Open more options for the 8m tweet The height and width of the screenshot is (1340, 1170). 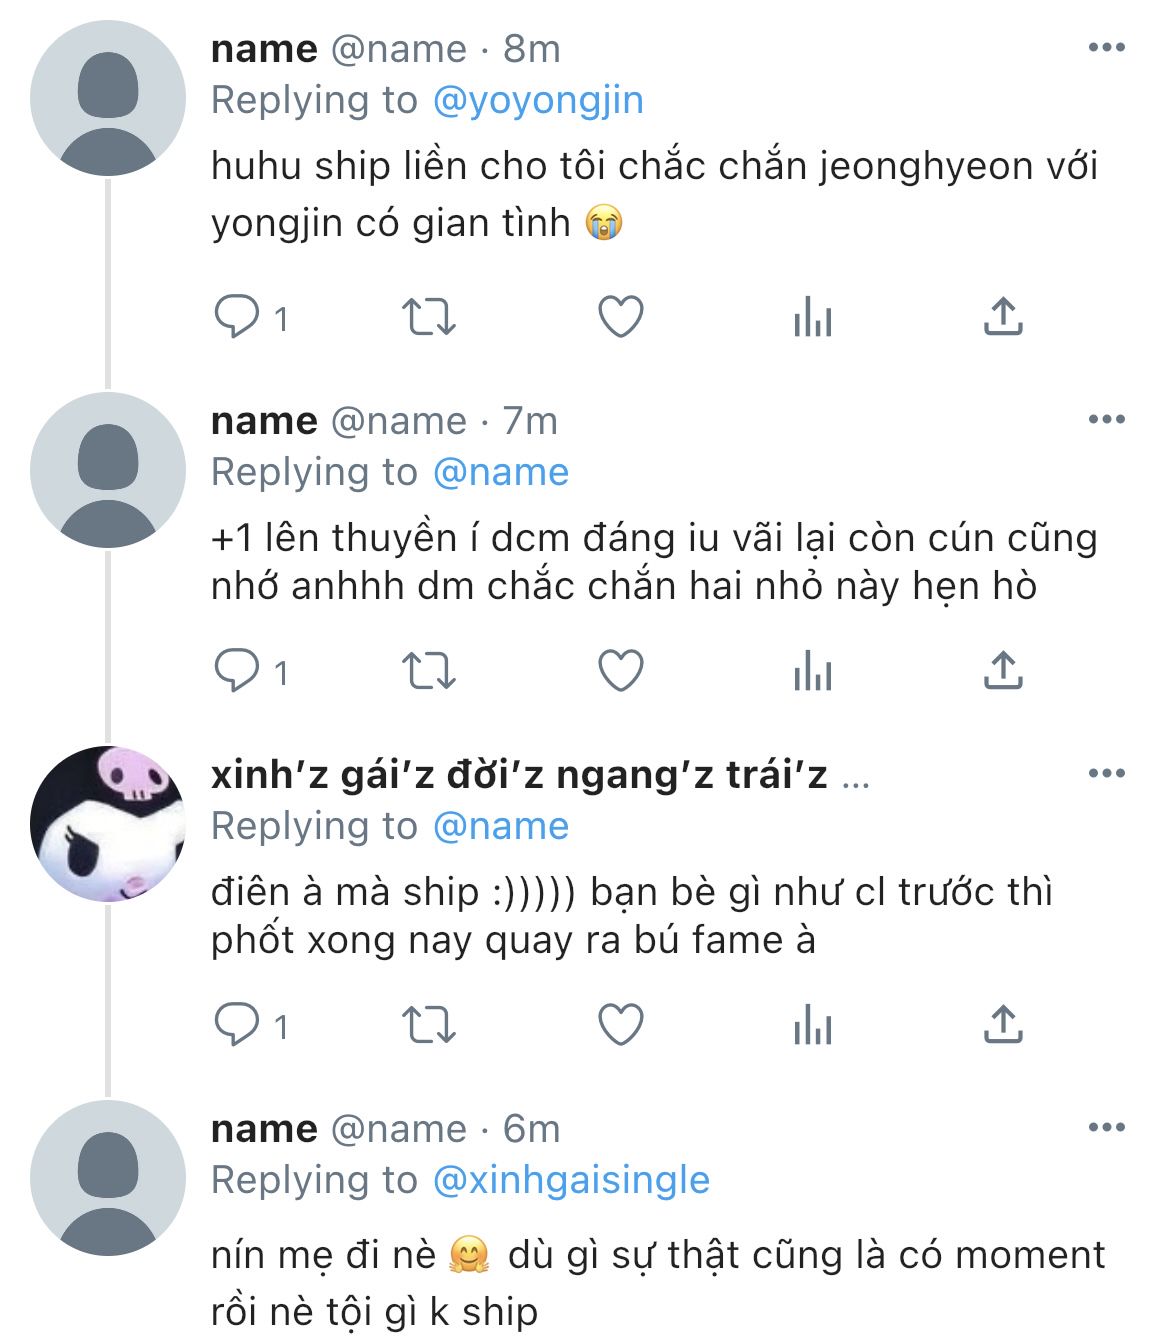1106,48
